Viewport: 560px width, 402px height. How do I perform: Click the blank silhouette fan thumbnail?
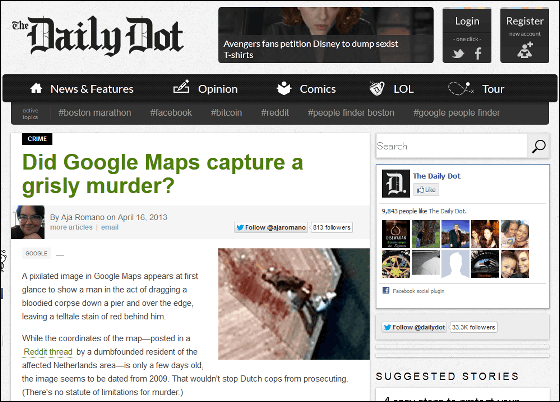click(455, 264)
